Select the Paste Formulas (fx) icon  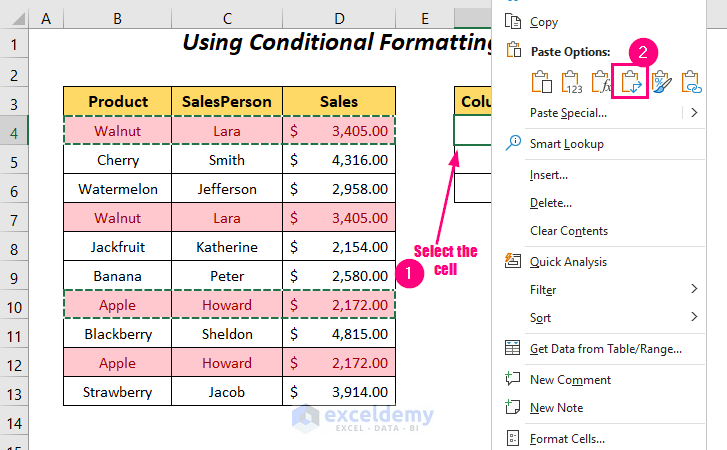pos(601,81)
